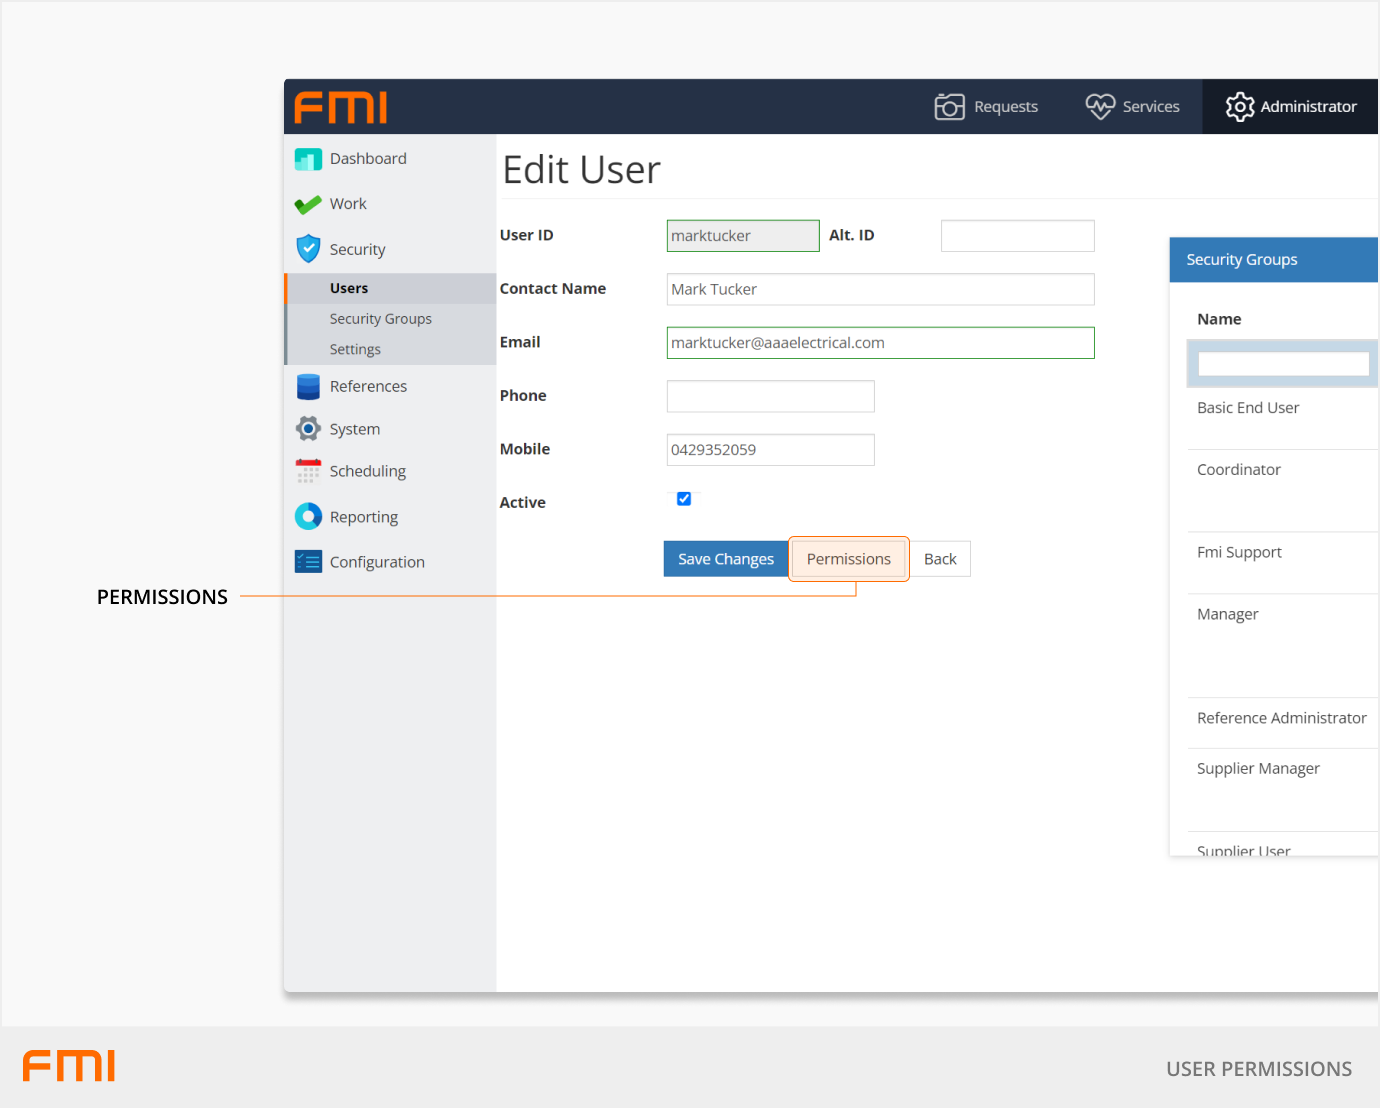The width and height of the screenshot is (1380, 1108).
Task: Click the Security shield icon
Action: (308, 249)
